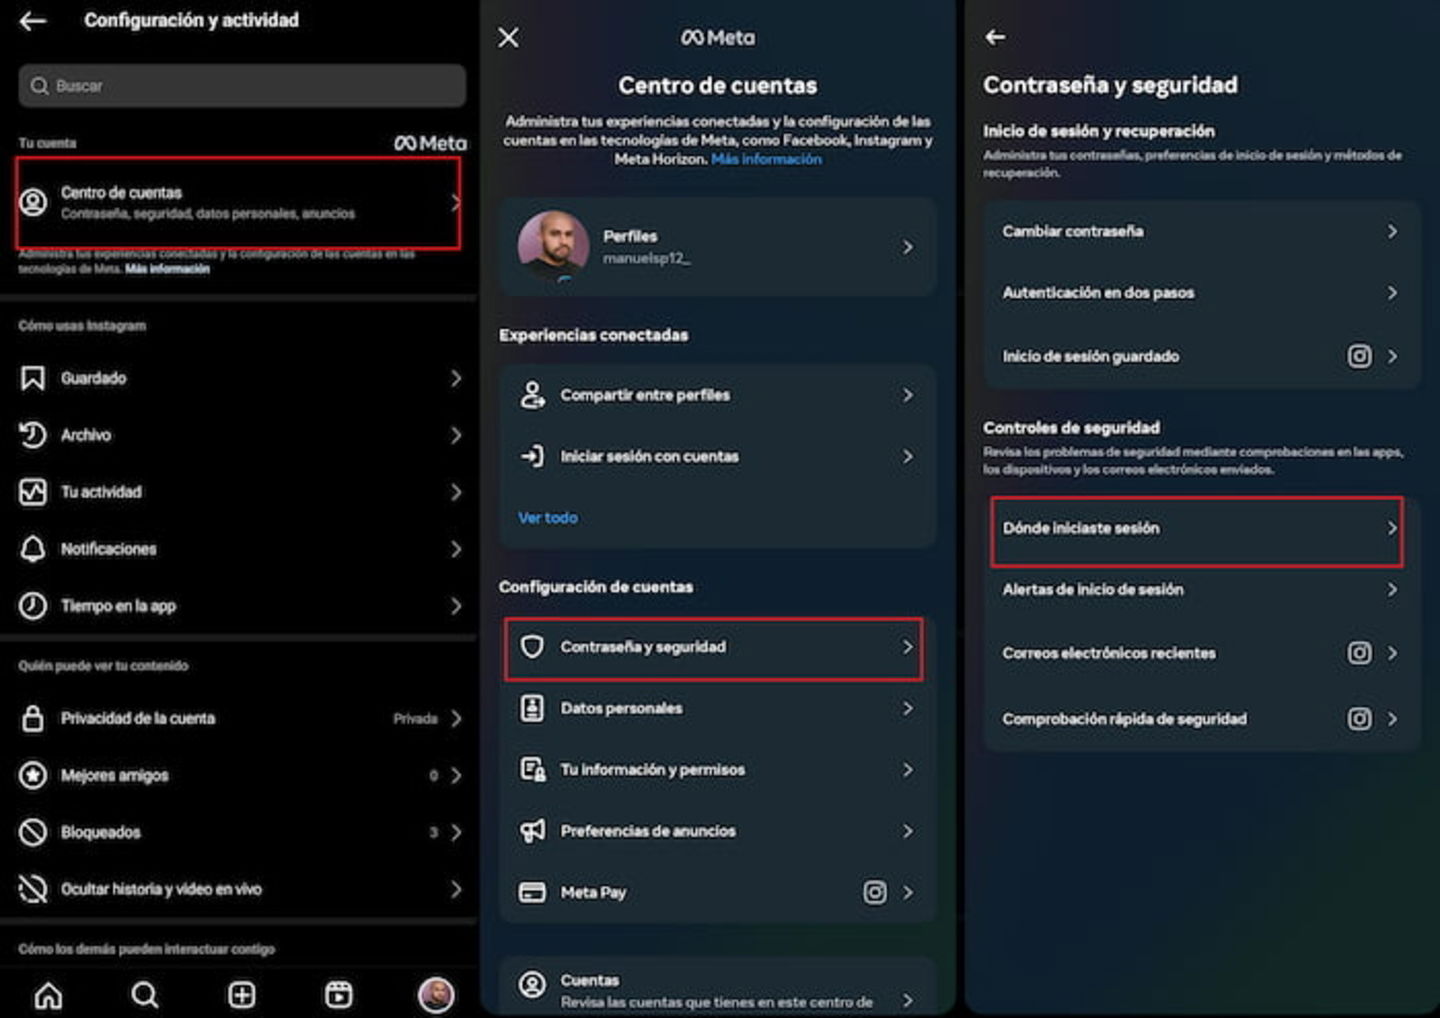
Task: Go back from Configuración y actividad
Action: coord(33,20)
